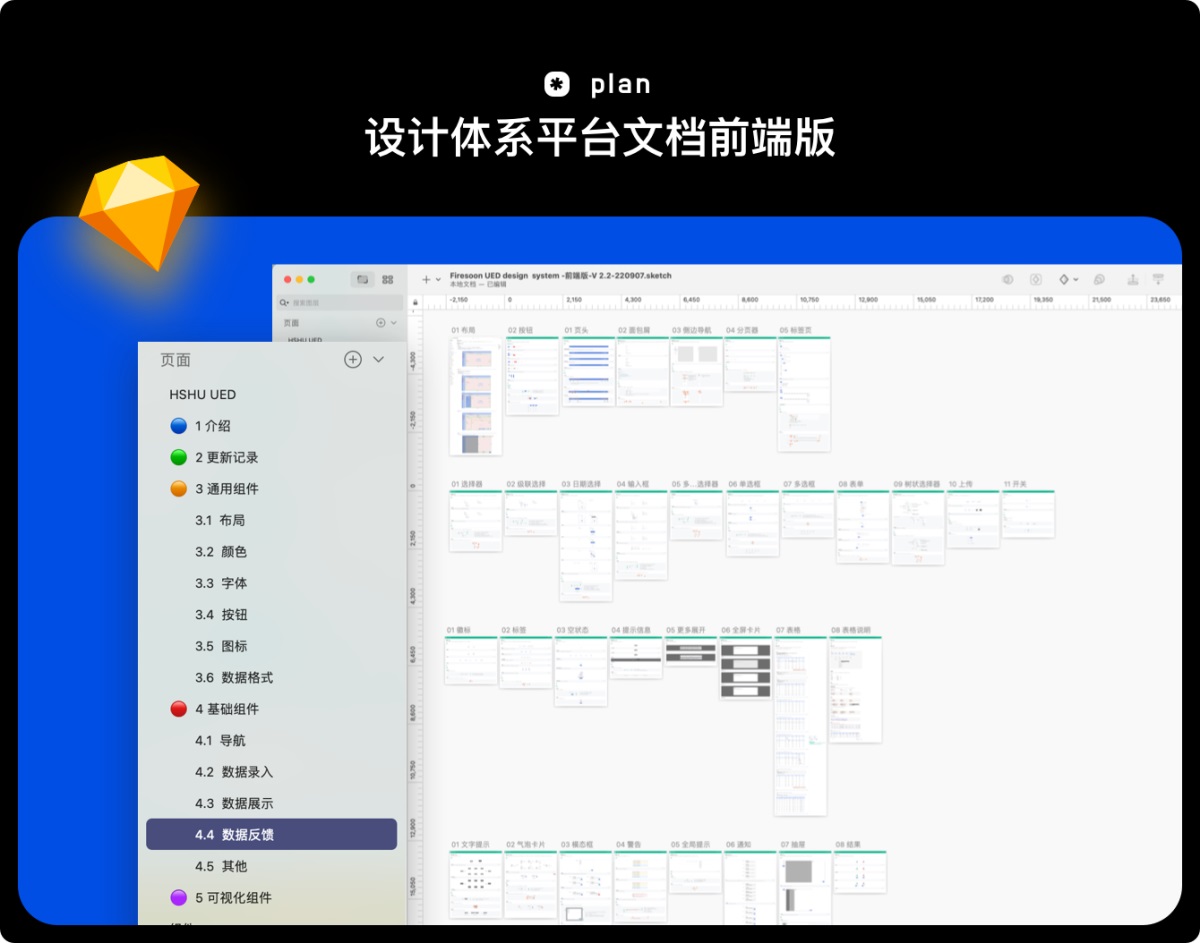Click small add page button in background sidebar
This screenshot has height=943, width=1200.
380,323
